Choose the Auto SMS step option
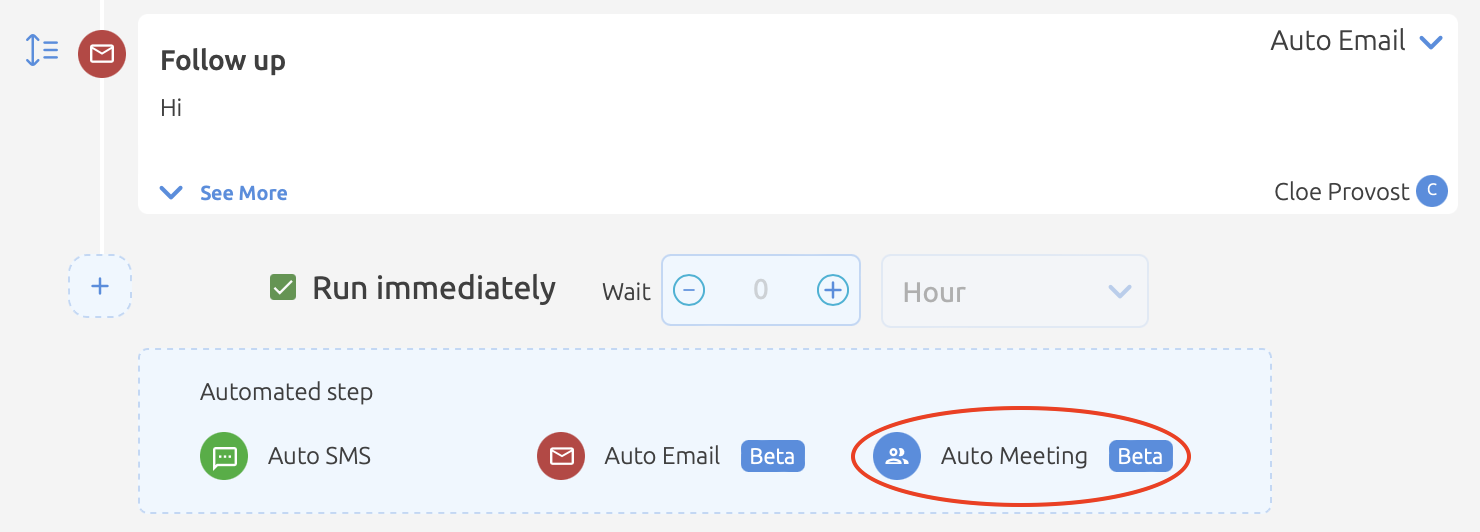1480x532 pixels. (286, 457)
